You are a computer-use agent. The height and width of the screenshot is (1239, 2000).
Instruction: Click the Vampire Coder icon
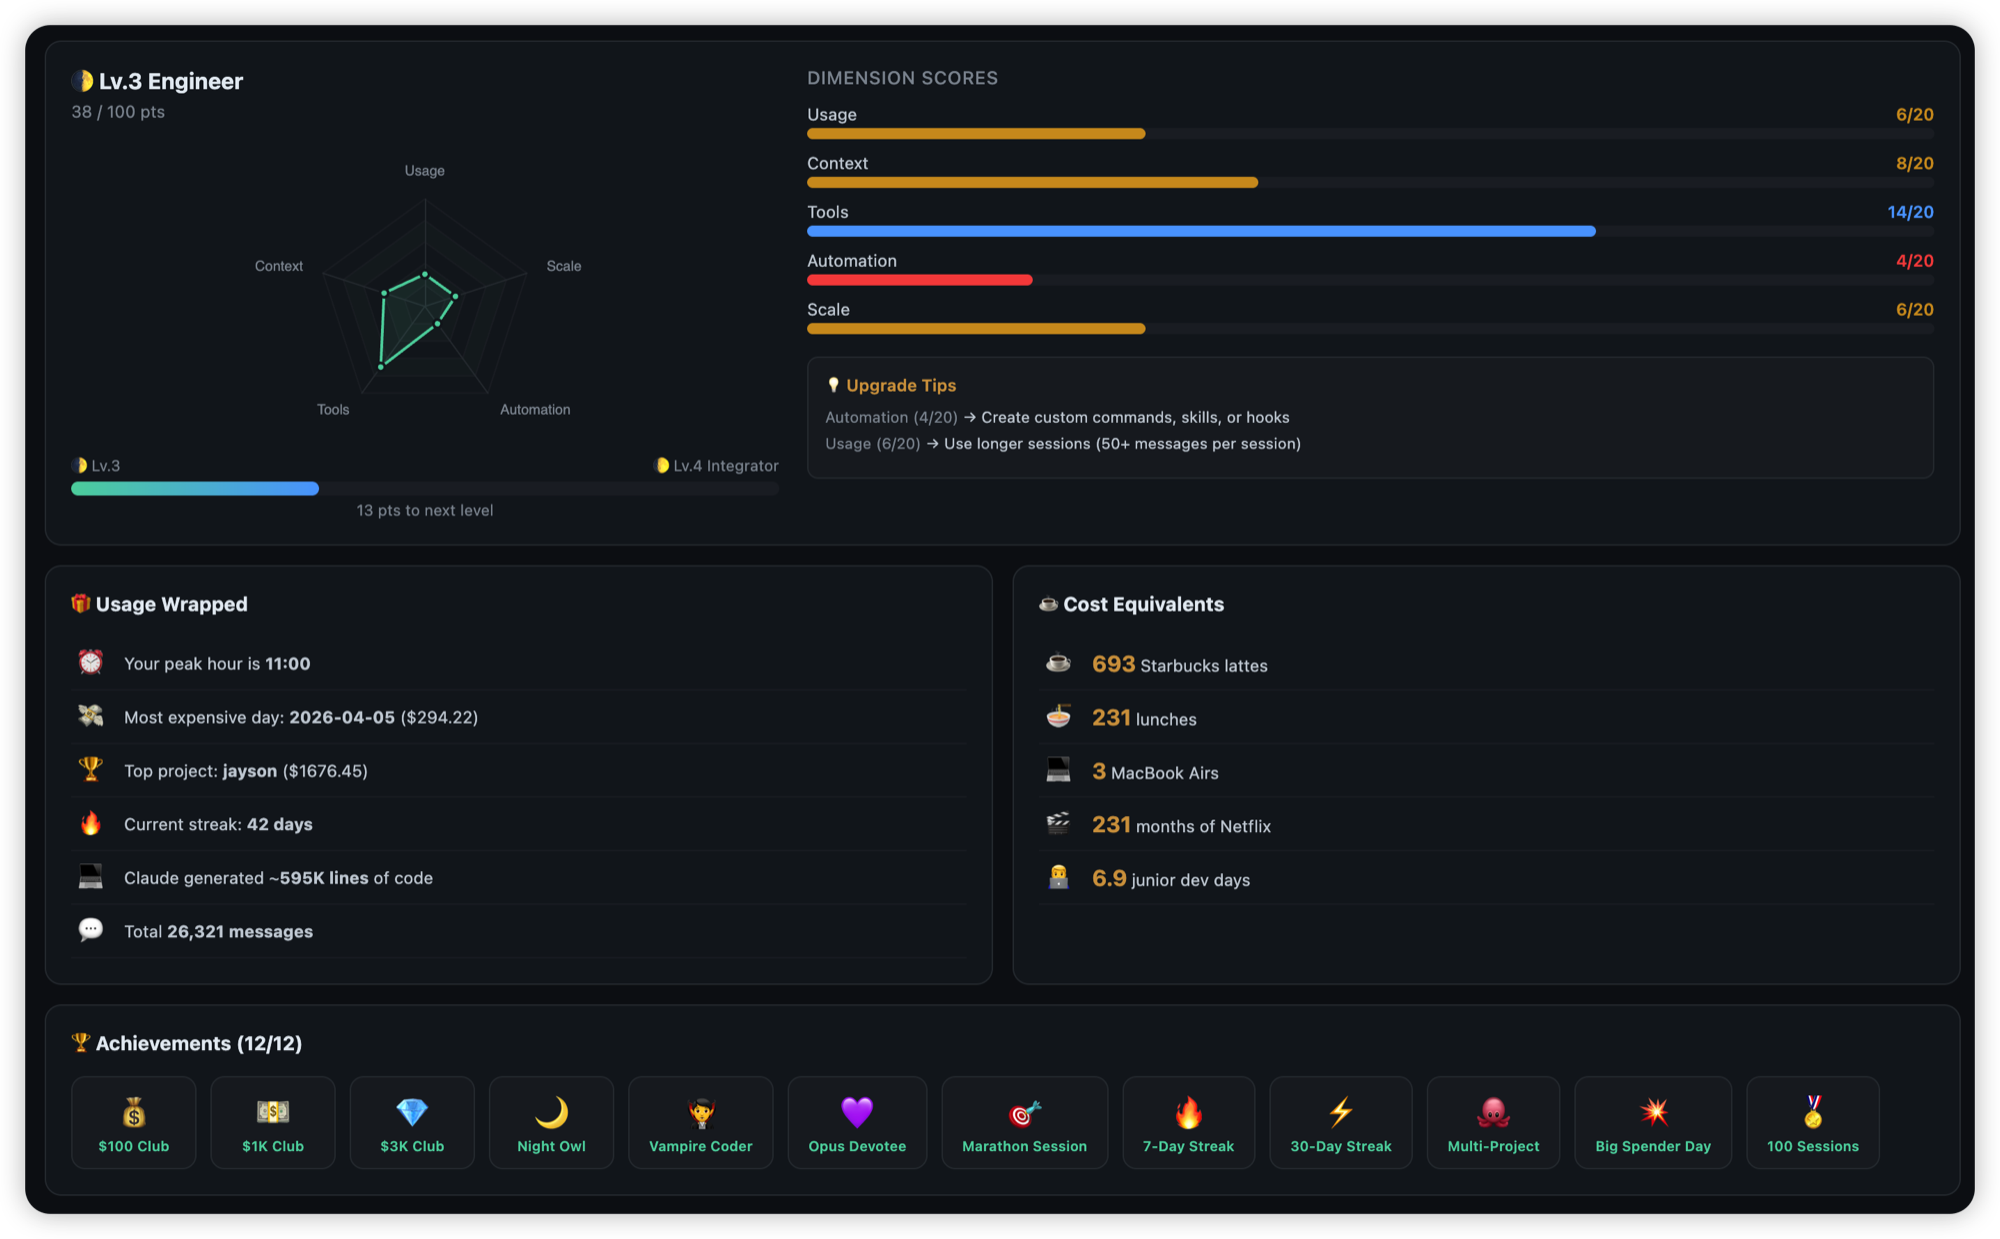(701, 1112)
